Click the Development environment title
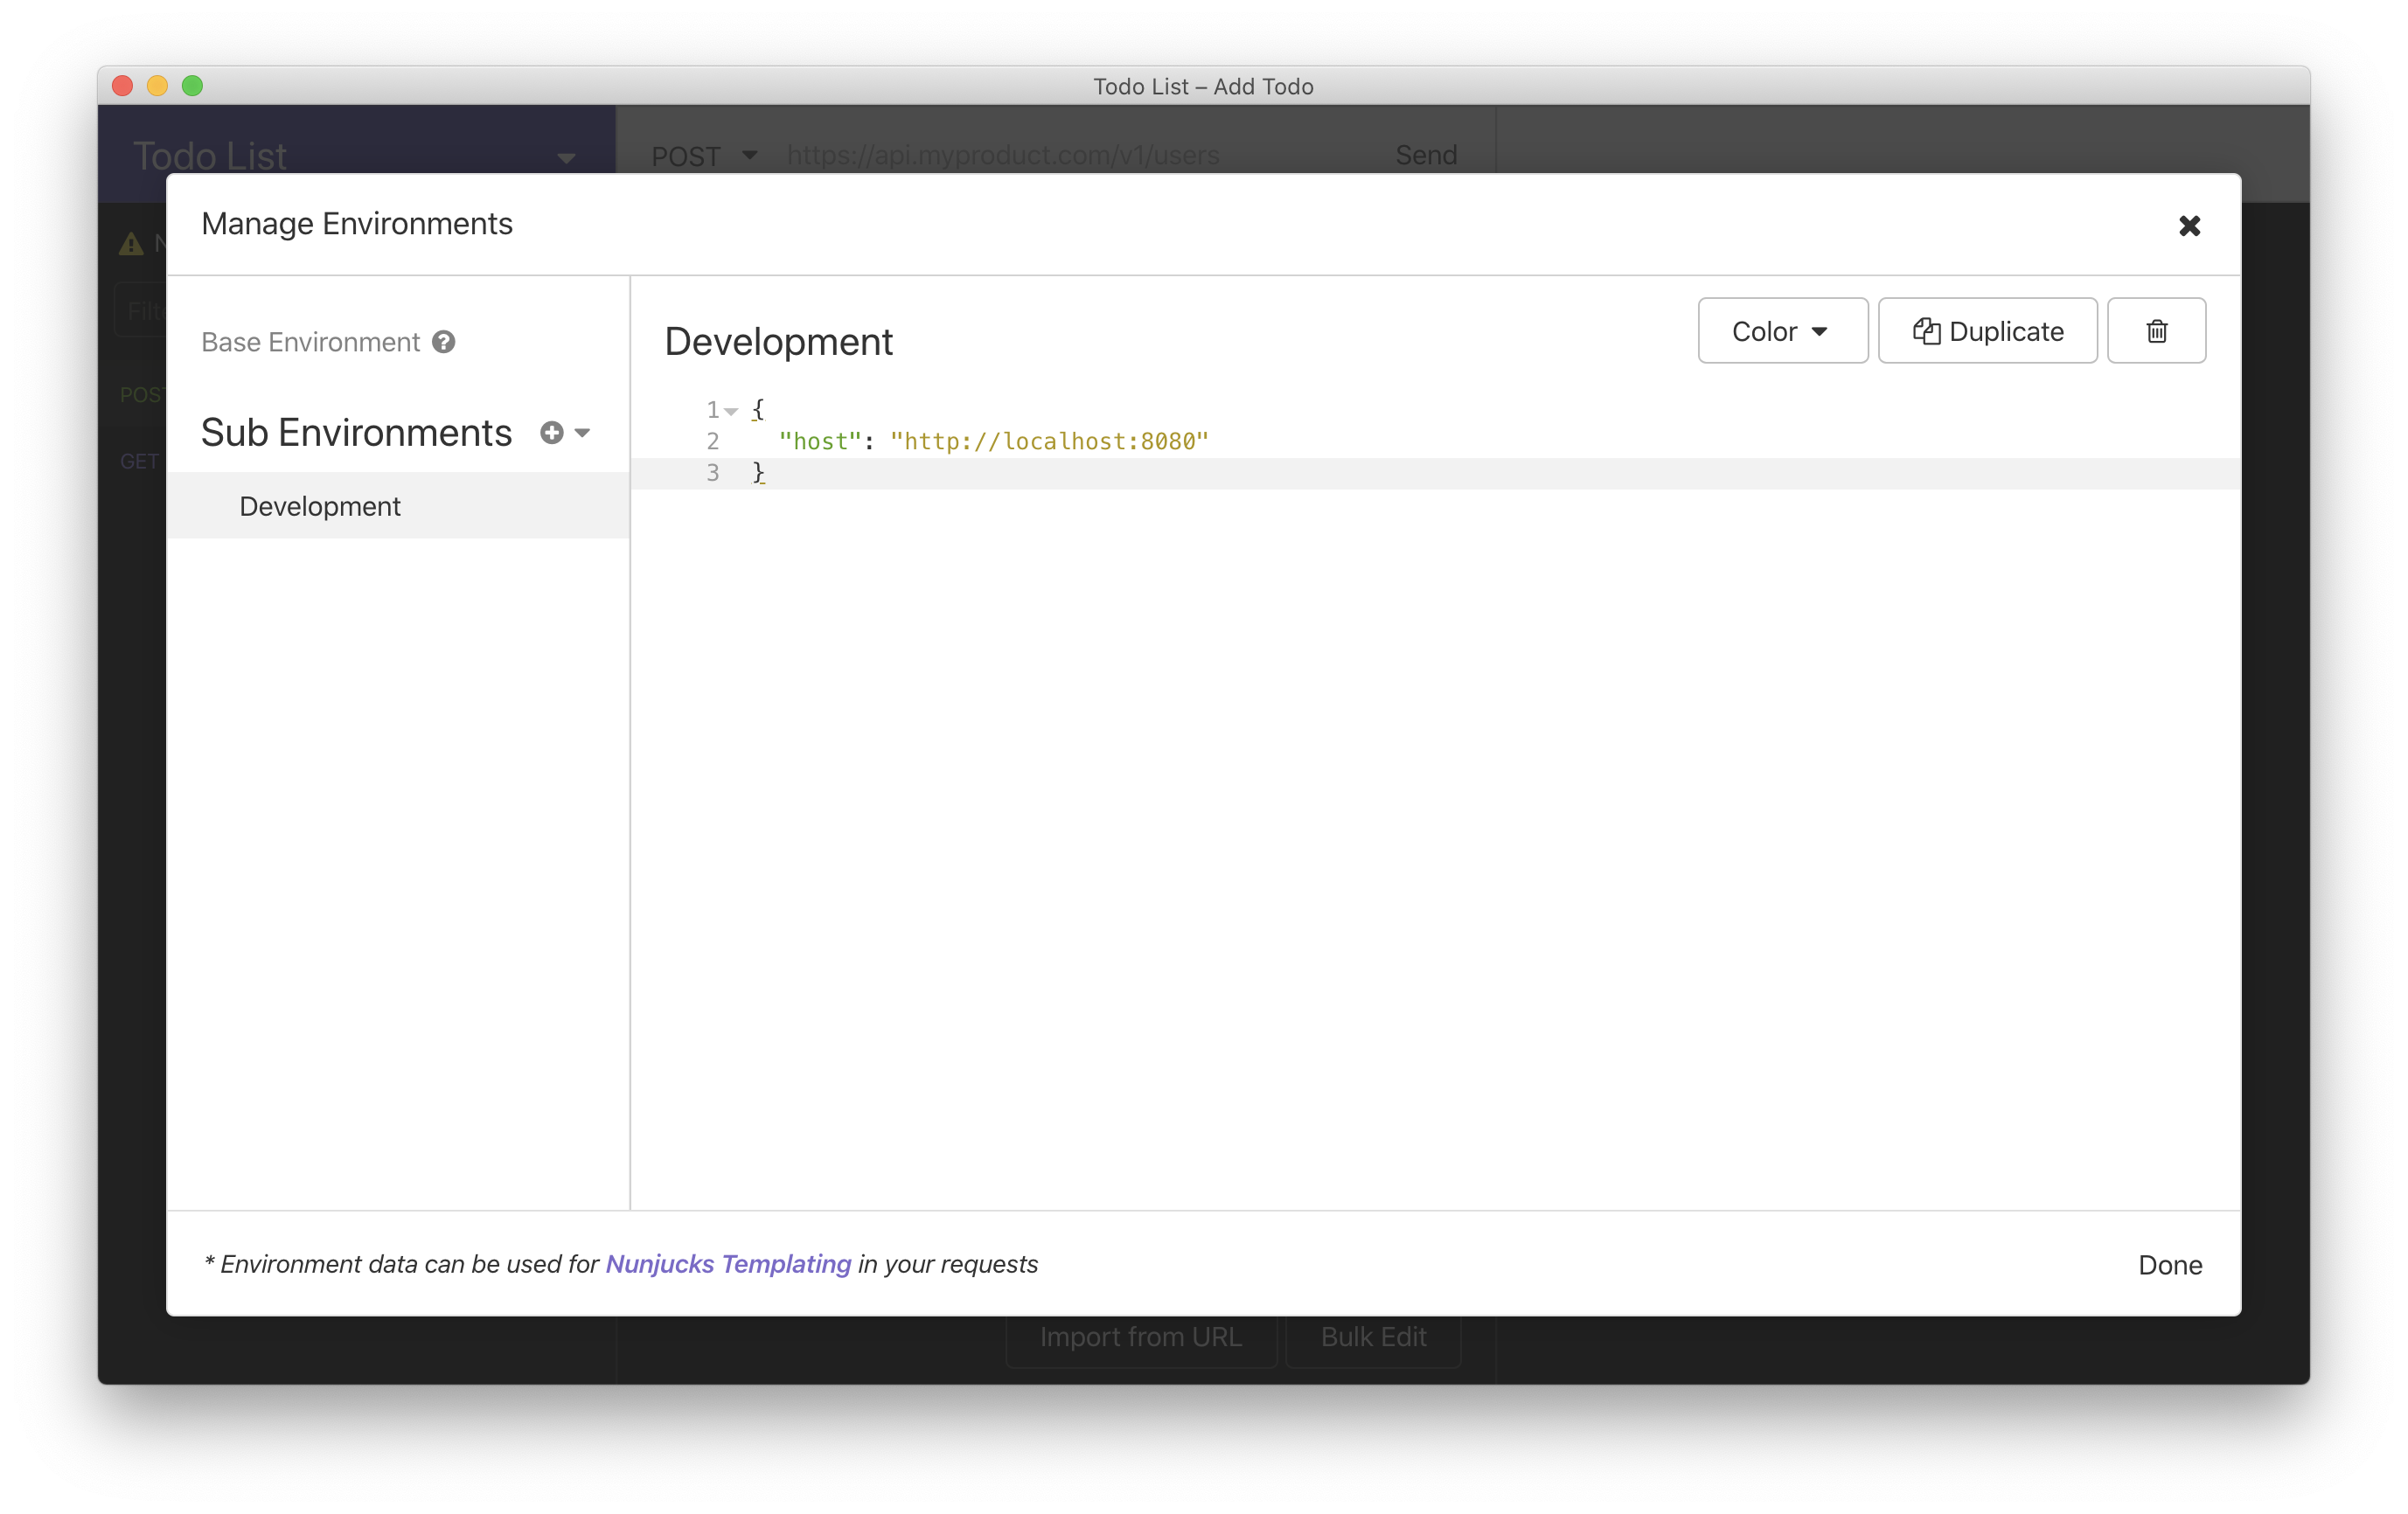2408x1514 pixels. pos(778,342)
